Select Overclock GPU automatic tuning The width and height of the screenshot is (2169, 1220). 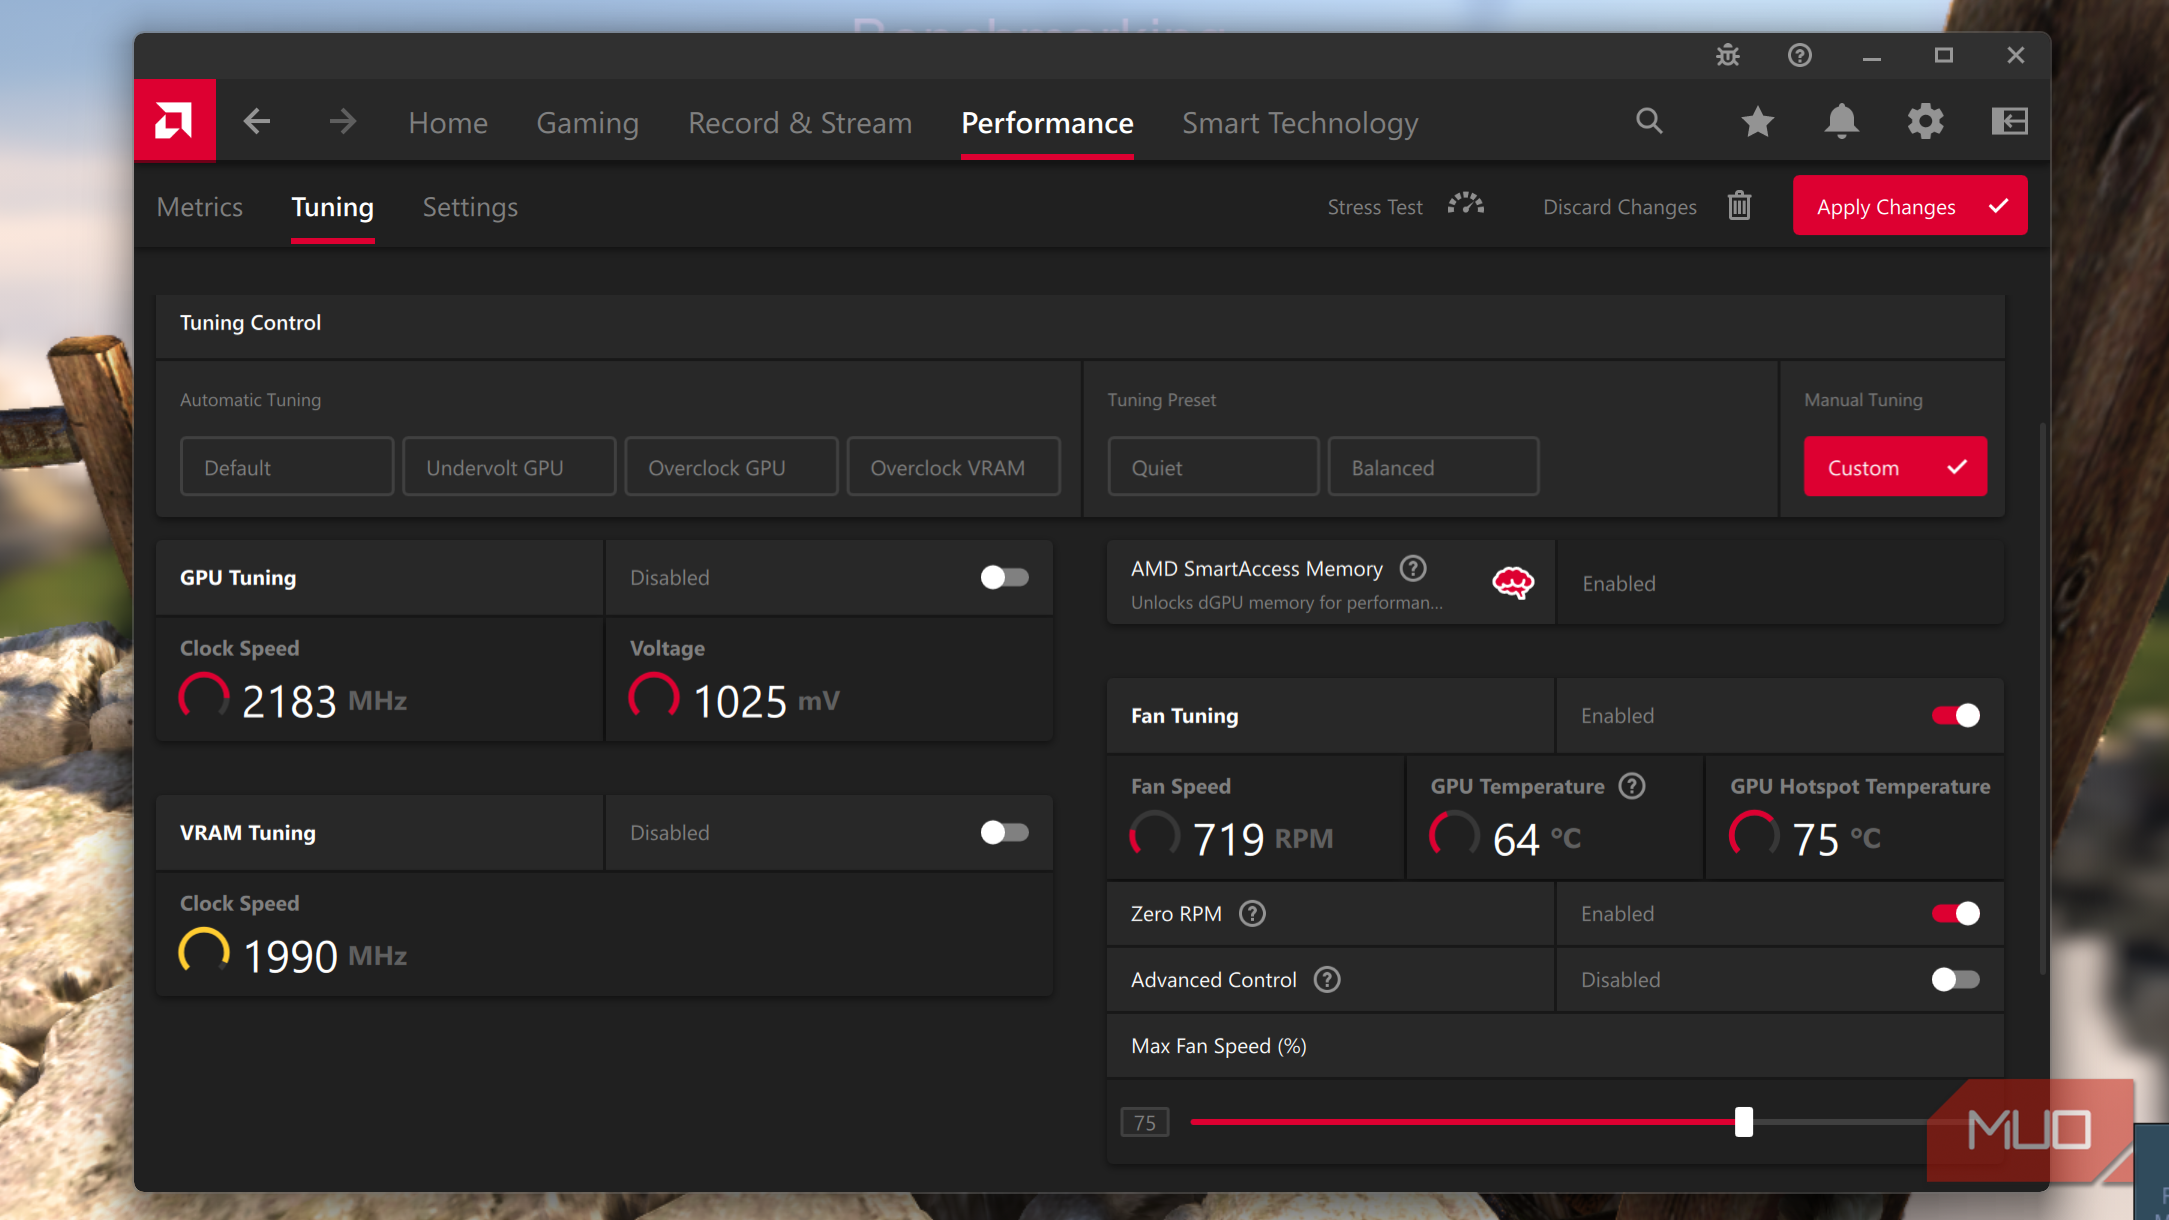(730, 467)
